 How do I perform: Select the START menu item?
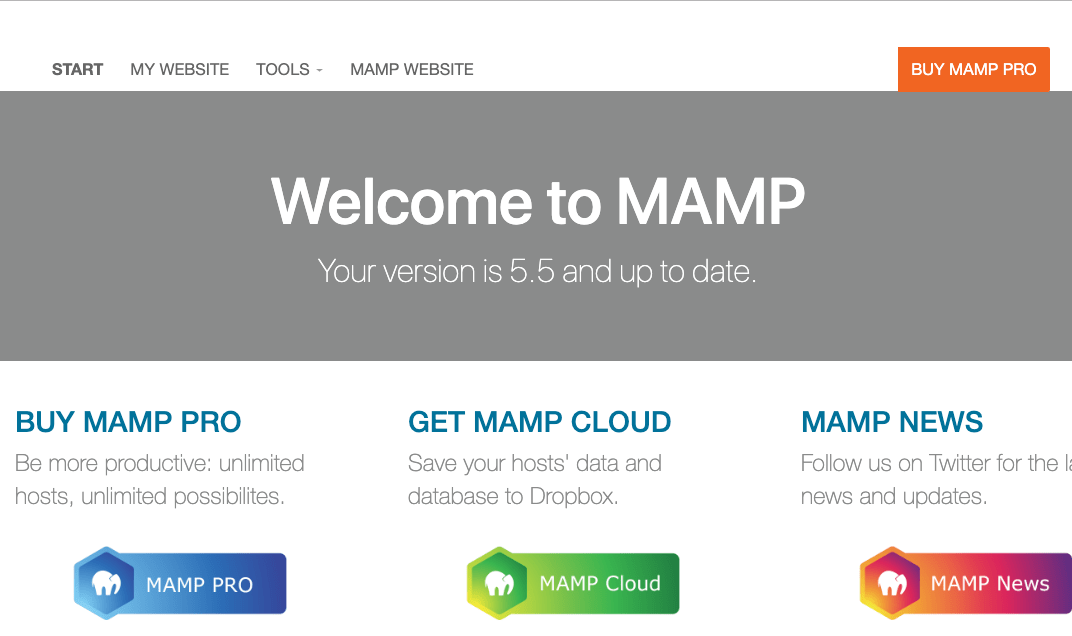click(77, 69)
